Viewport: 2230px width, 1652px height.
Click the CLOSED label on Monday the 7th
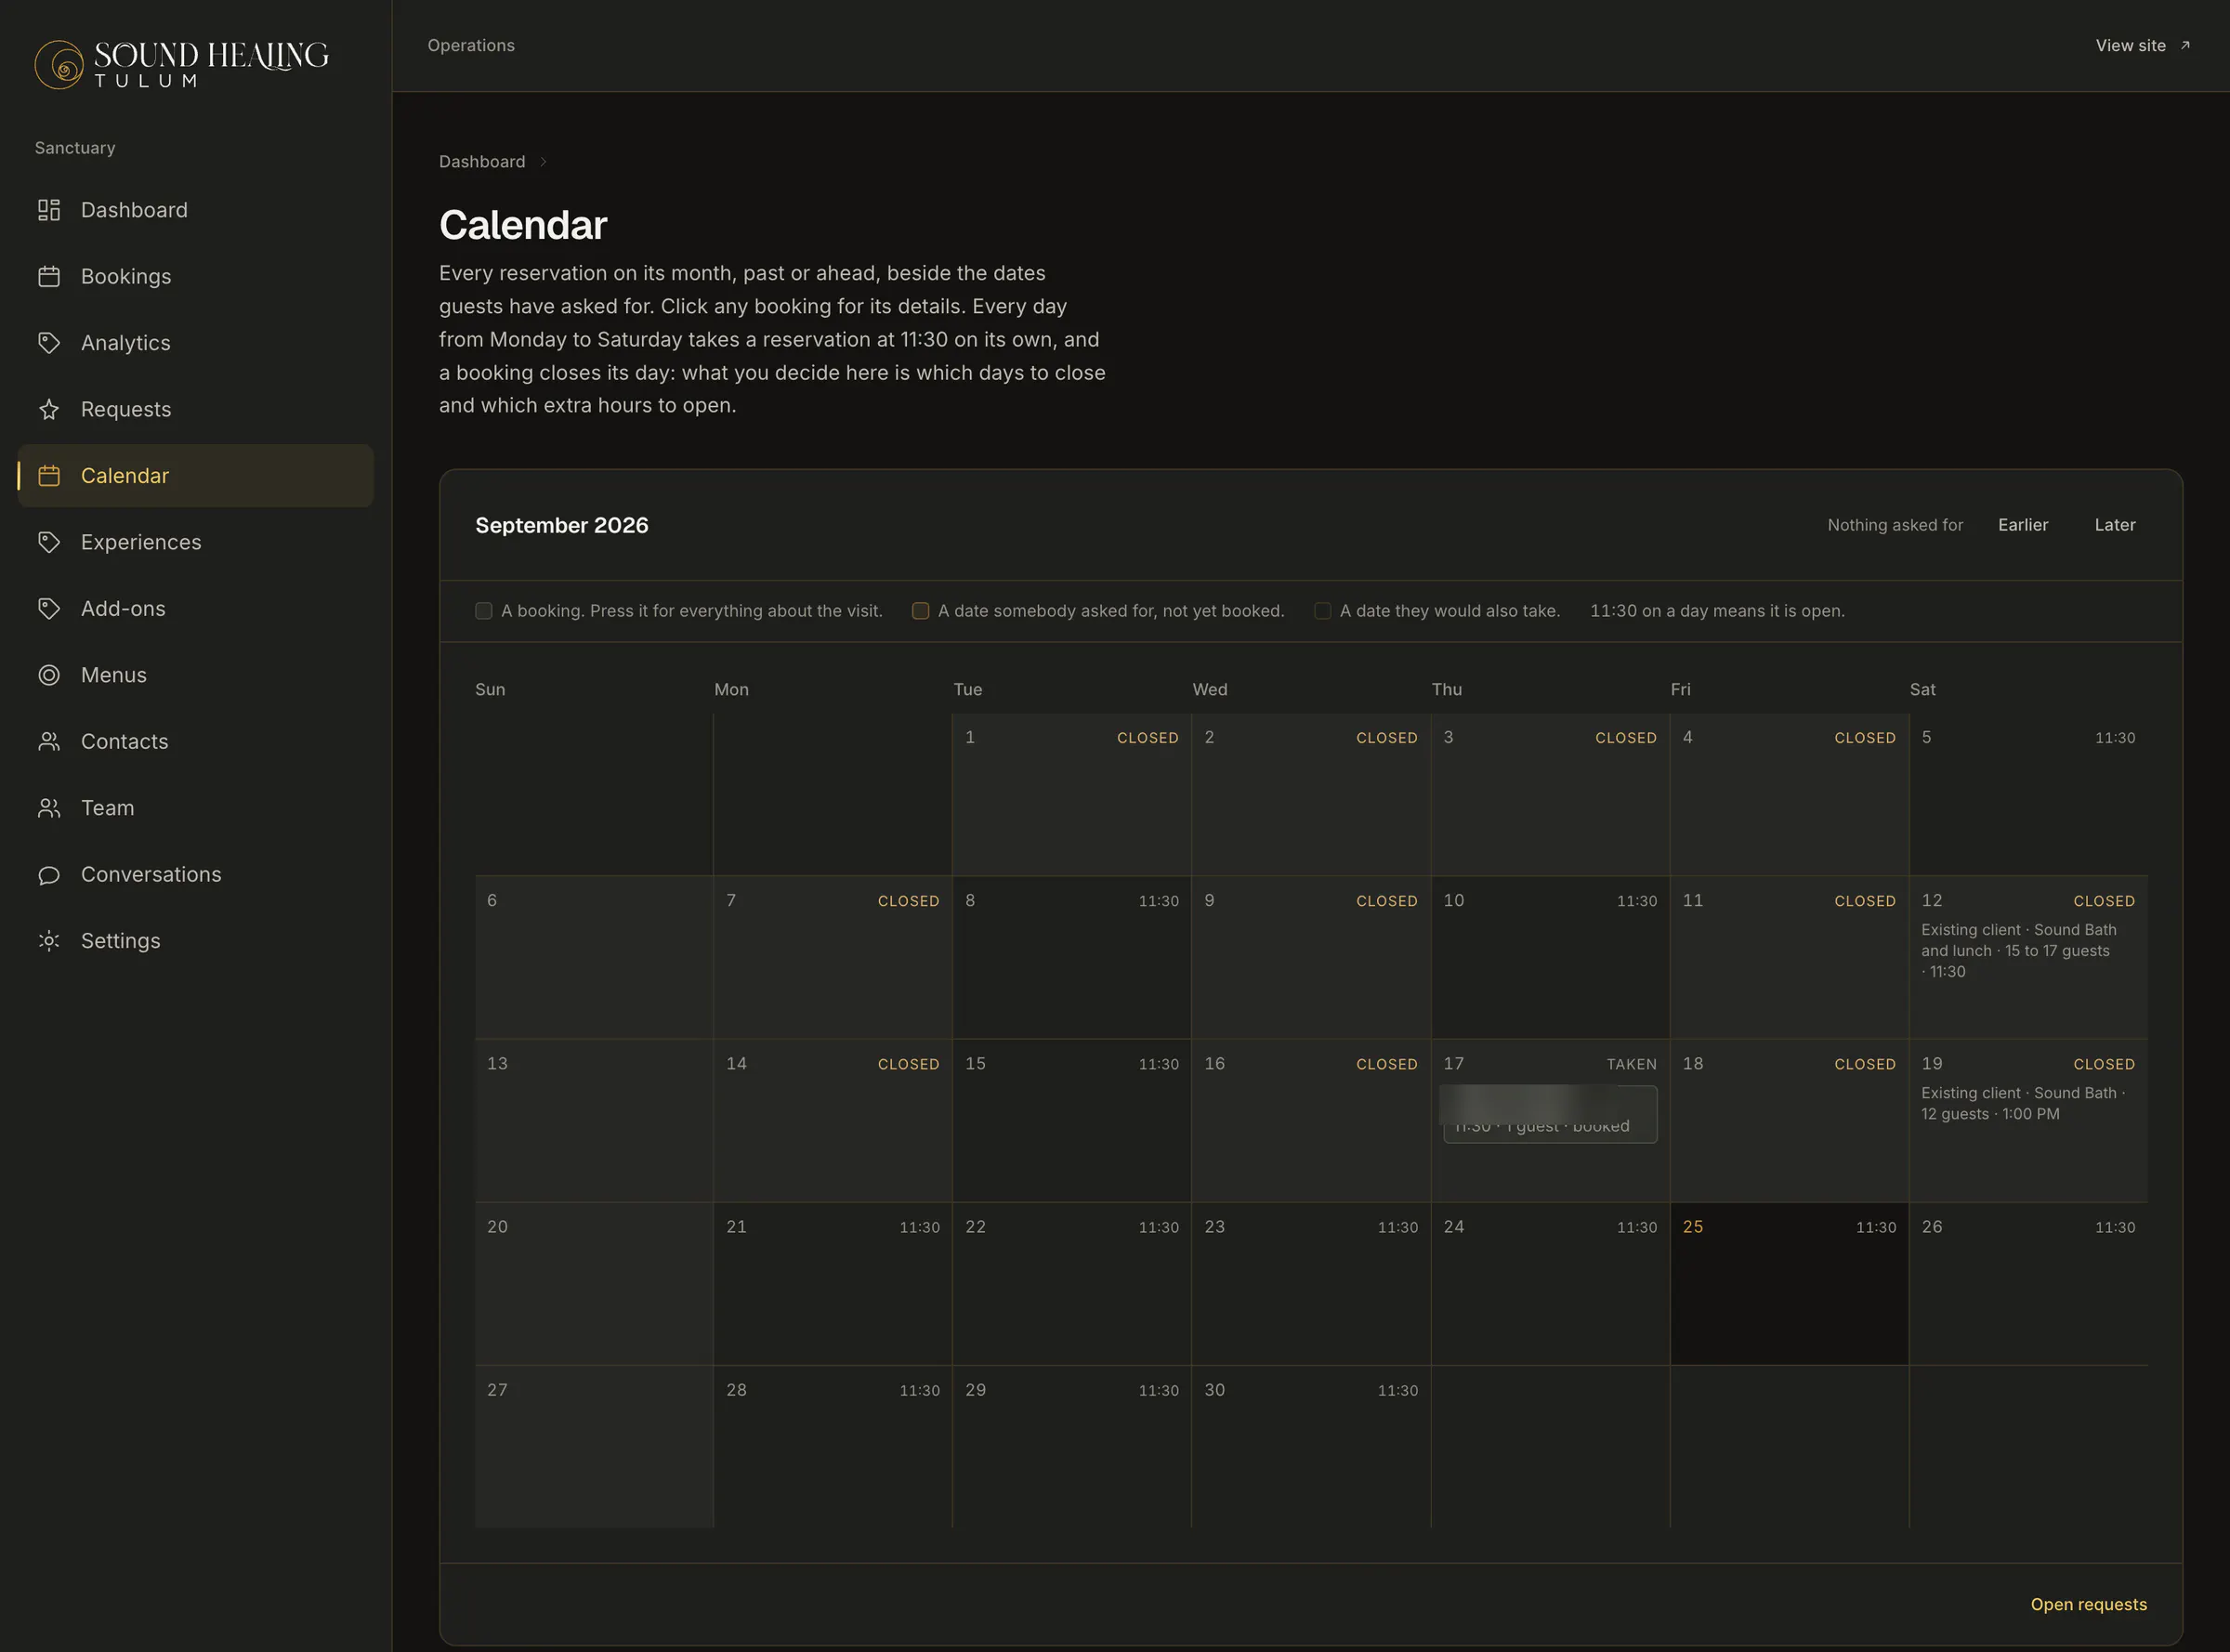point(908,901)
